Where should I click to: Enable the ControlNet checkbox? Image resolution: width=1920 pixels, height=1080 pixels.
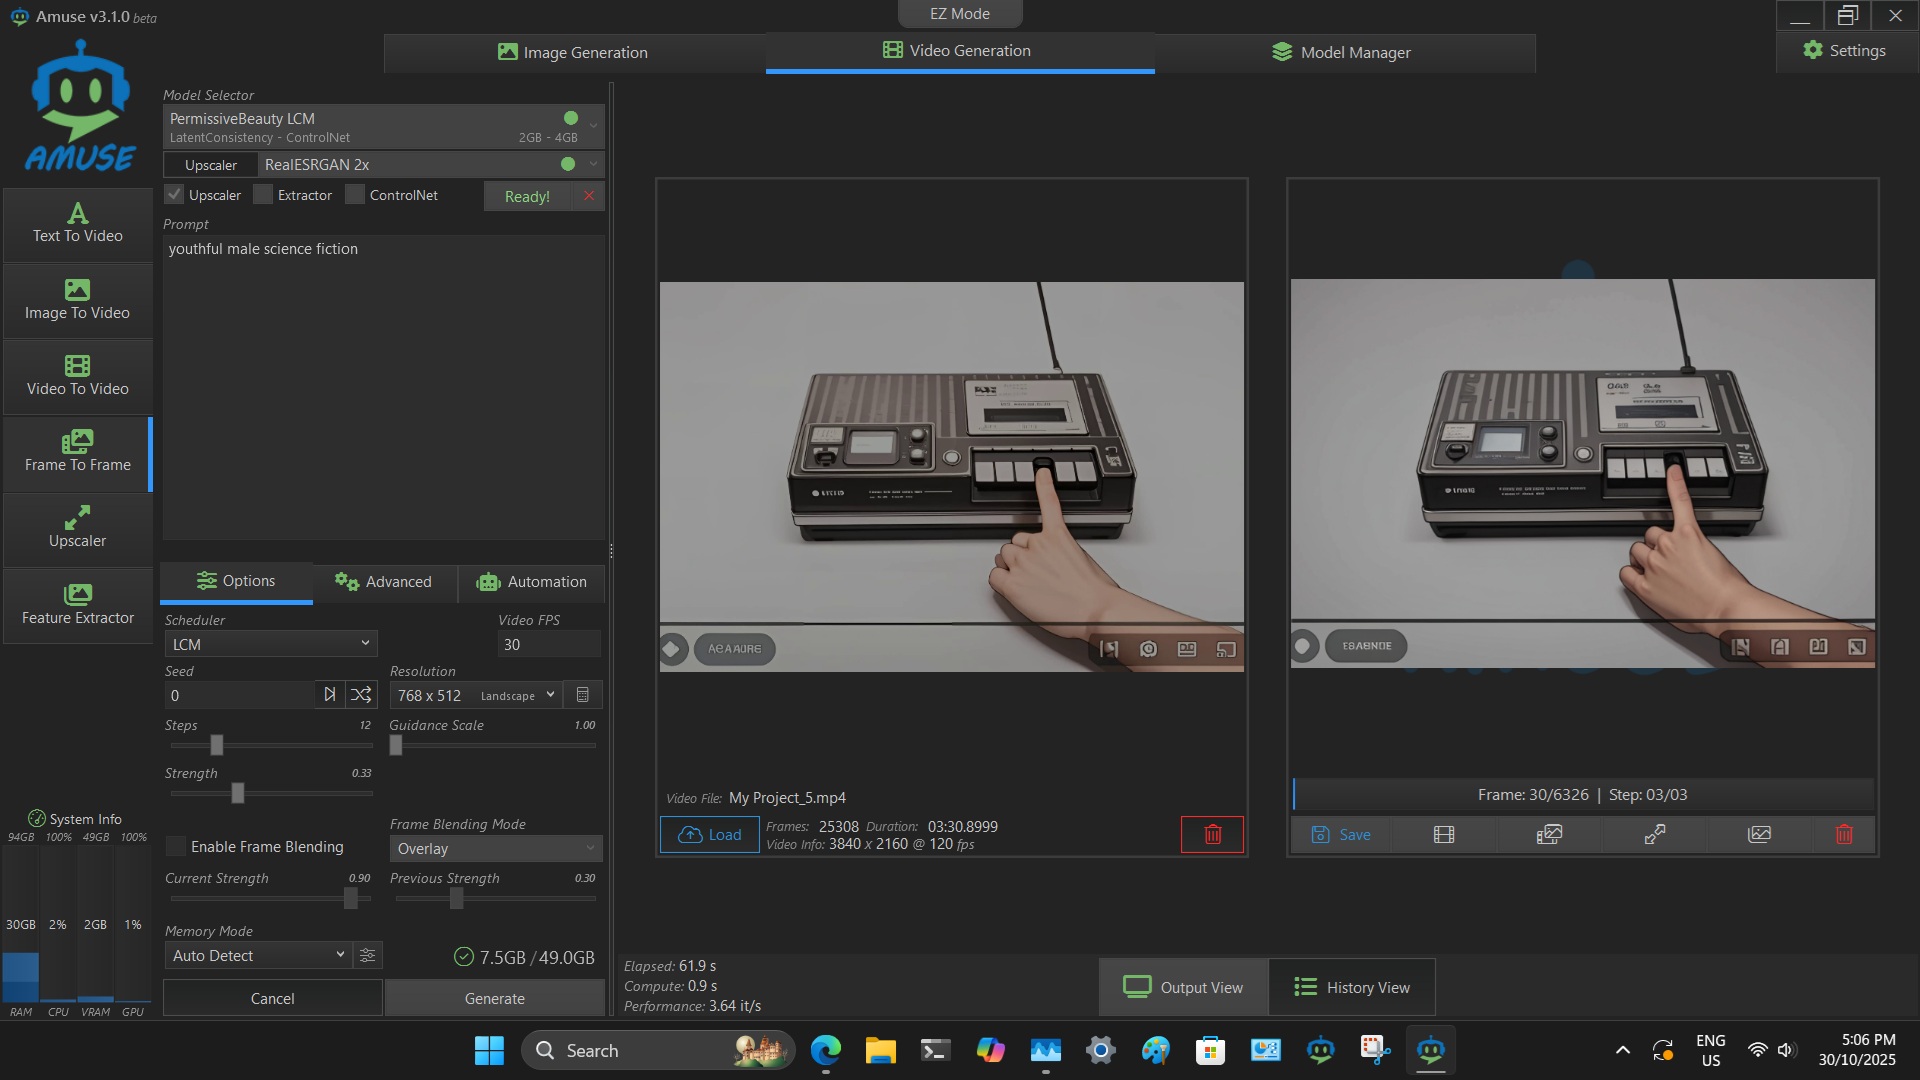[x=355, y=195]
